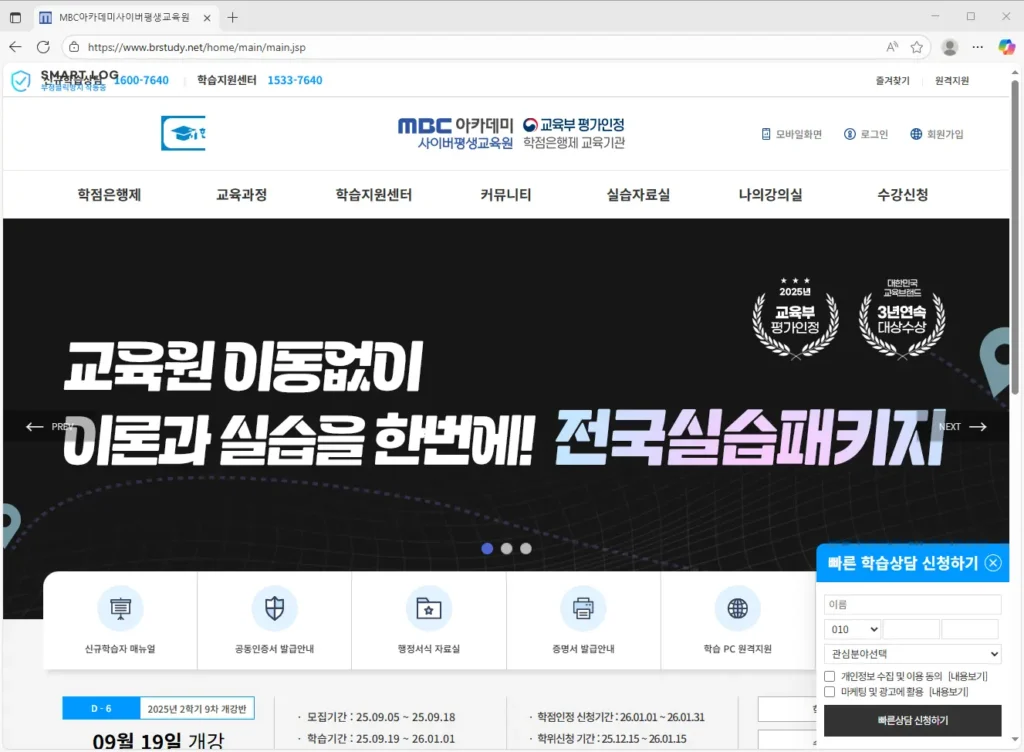This screenshot has height=752, width=1024.
Task: Open the 학습 PC 원격지원 globe icon
Action: (737, 608)
